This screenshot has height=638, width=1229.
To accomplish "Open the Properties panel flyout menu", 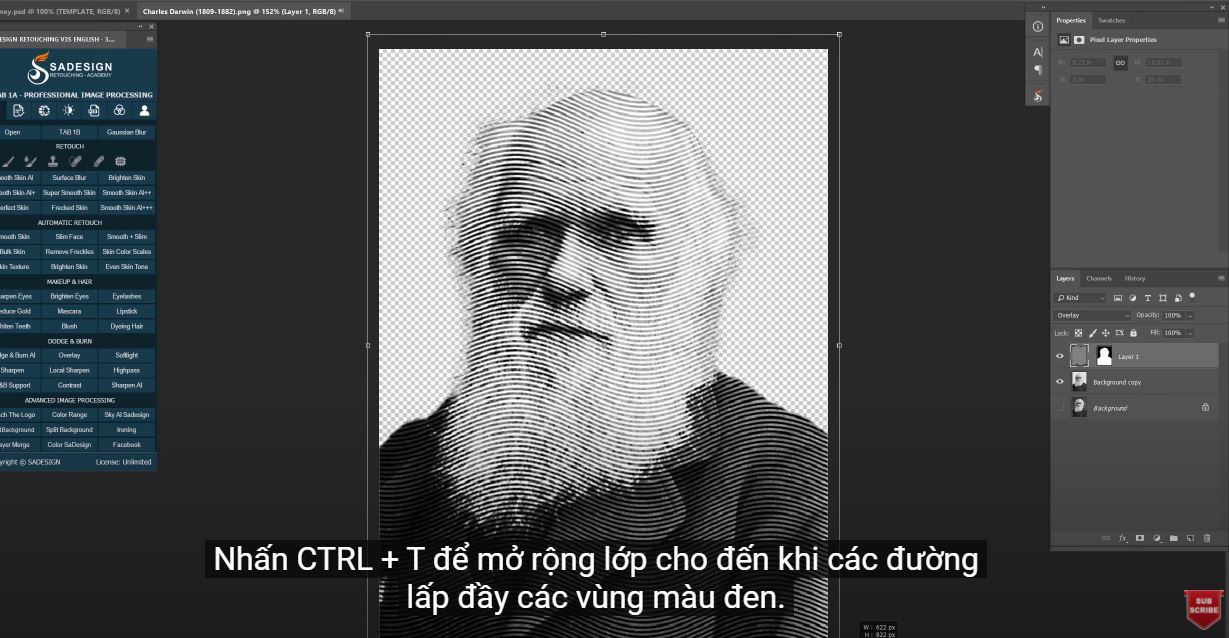I will [x=1220, y=20].
